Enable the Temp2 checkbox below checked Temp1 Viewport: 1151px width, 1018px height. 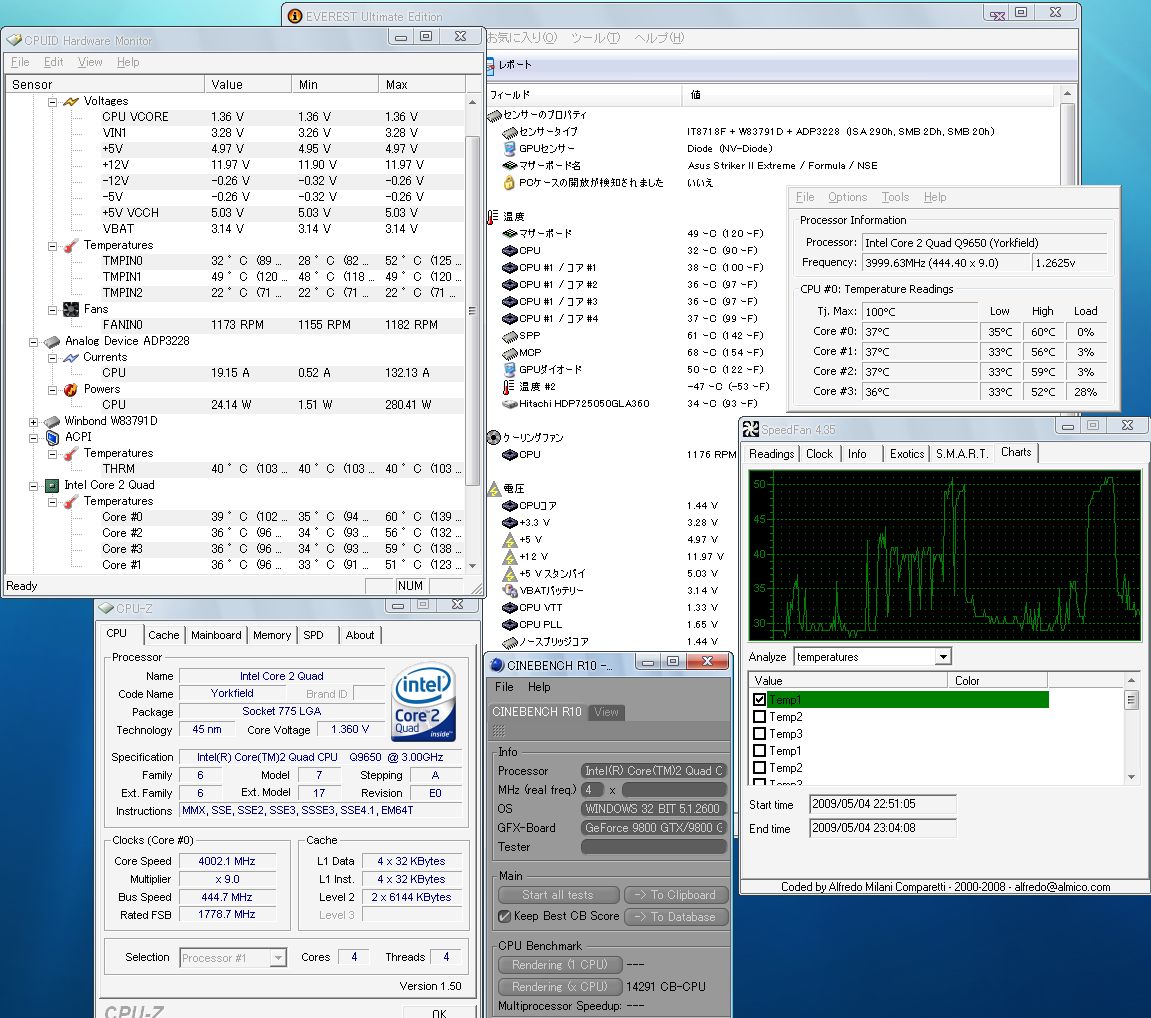tap(759, 717)
